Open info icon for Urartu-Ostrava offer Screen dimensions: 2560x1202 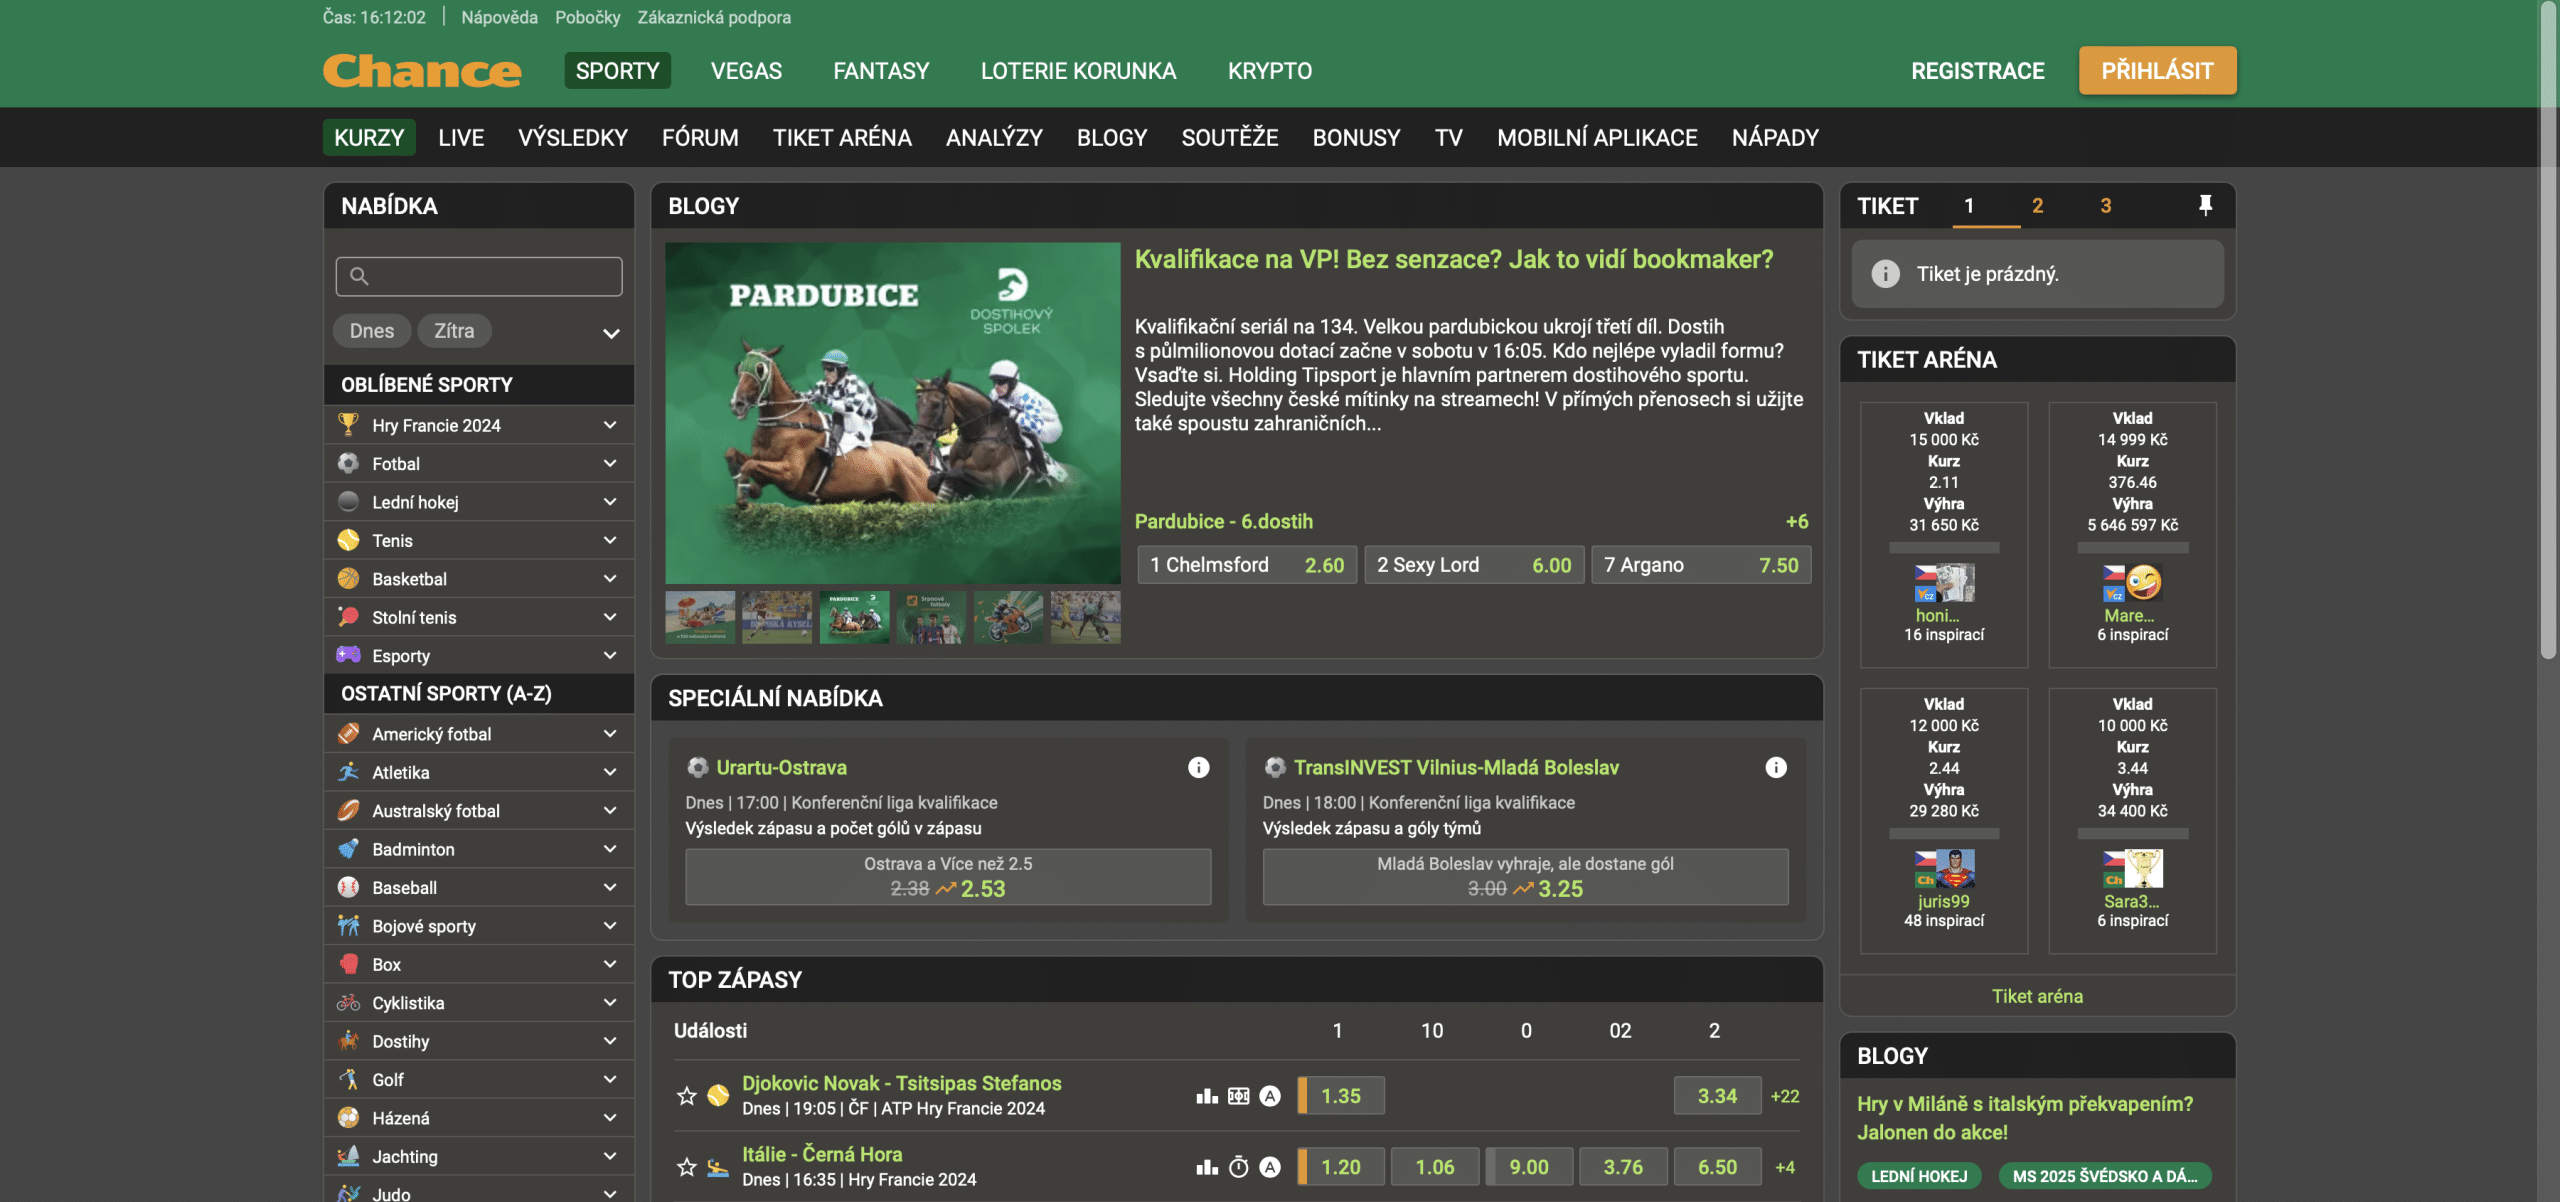[1198, 767]
